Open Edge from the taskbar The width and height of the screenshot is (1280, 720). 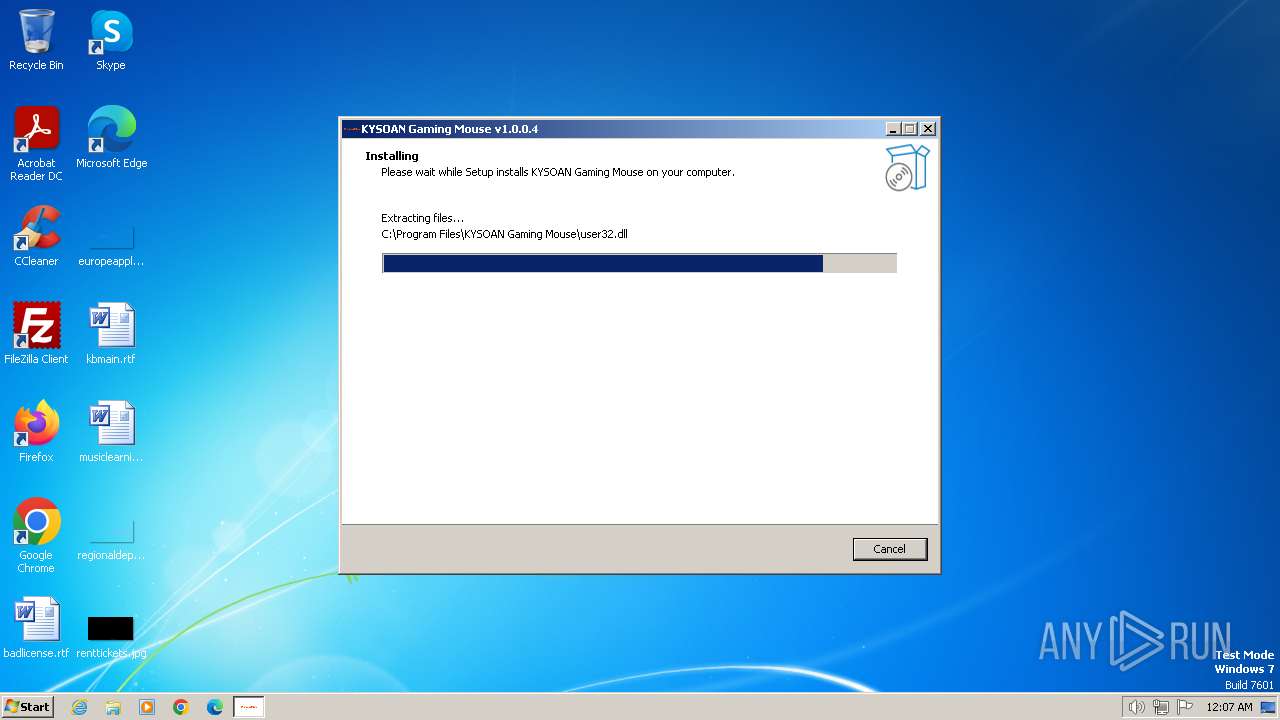click(x=215, y=707)
